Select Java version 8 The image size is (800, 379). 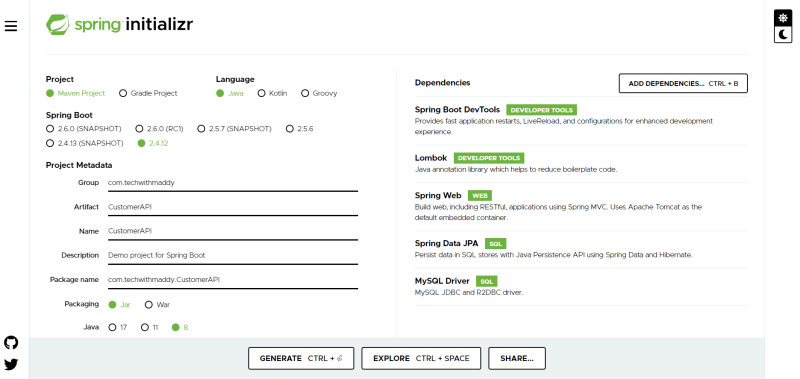click(x=180, y=327)
